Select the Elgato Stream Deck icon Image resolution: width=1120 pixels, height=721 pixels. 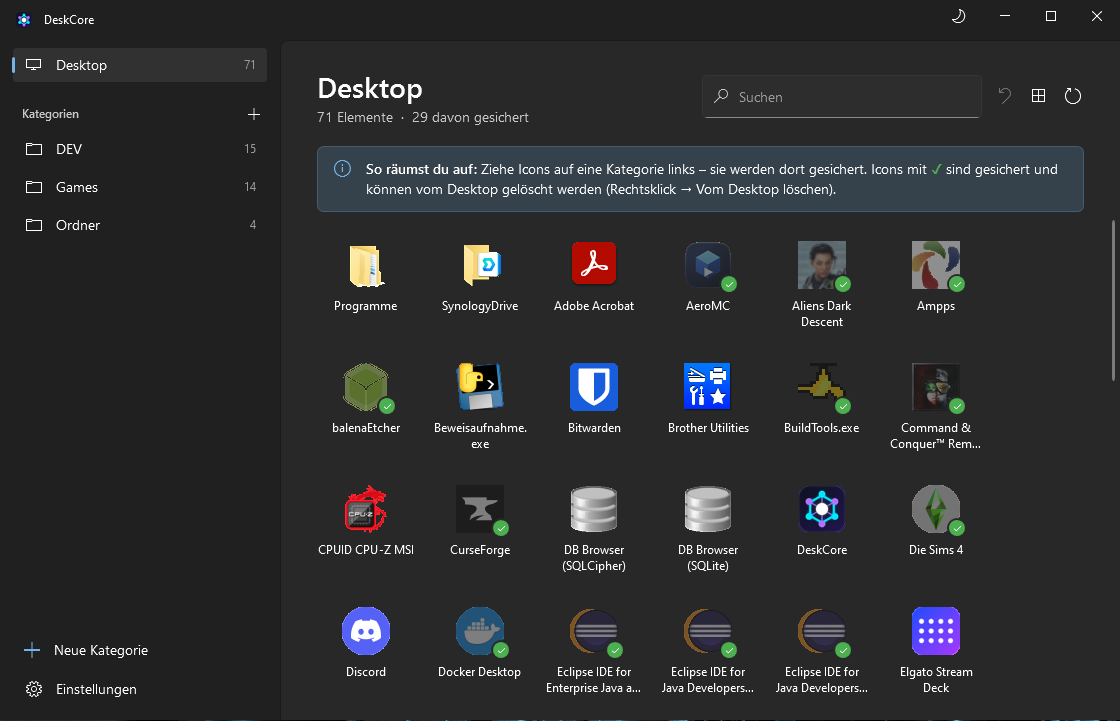936,632
